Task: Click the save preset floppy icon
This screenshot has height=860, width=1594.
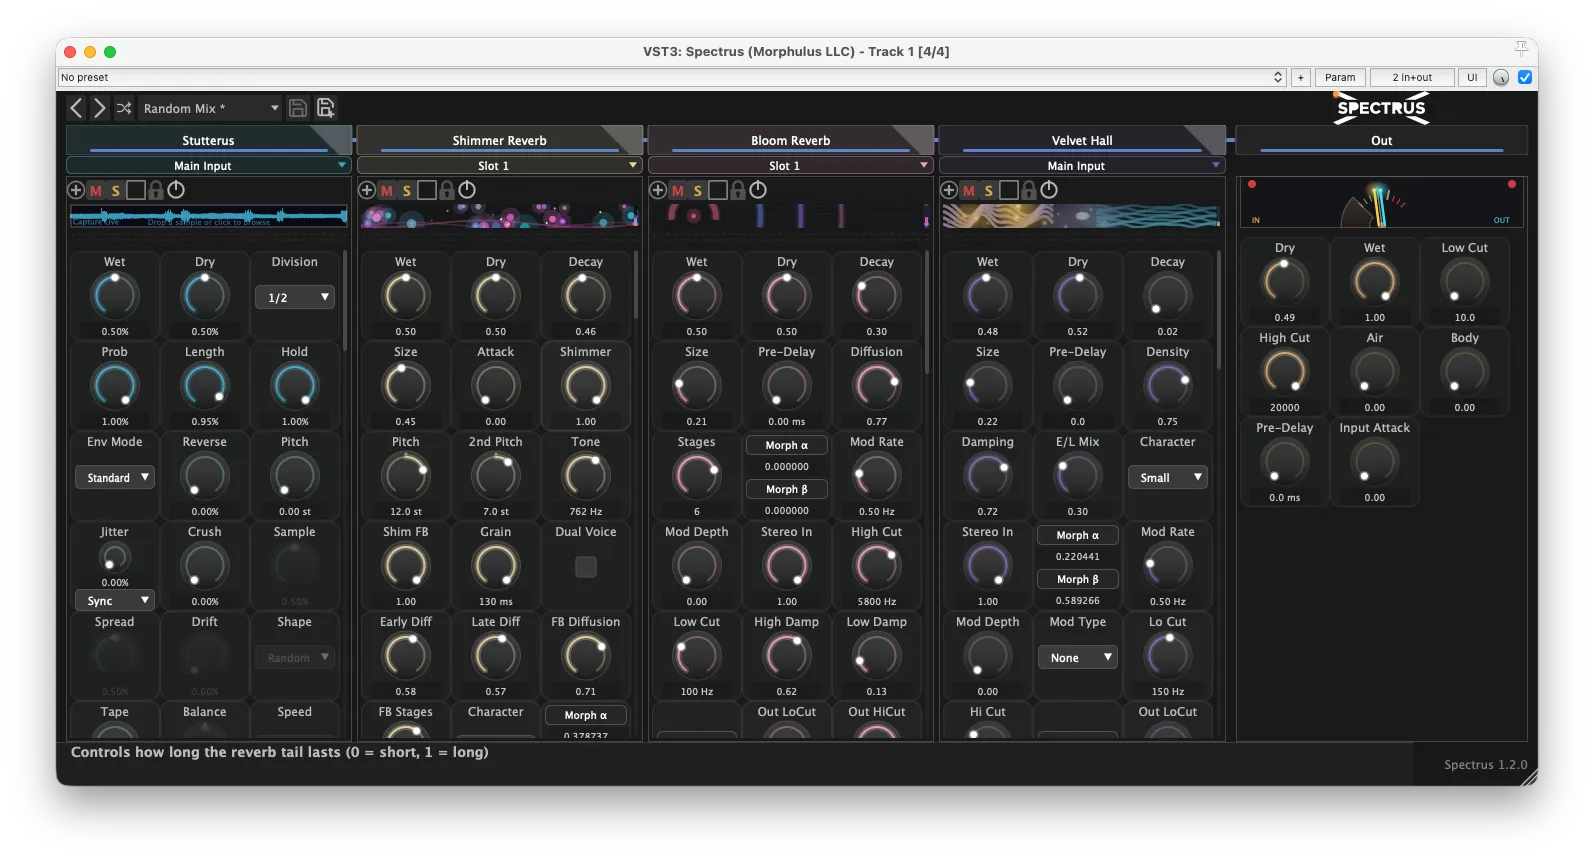Action: [298, 108]
